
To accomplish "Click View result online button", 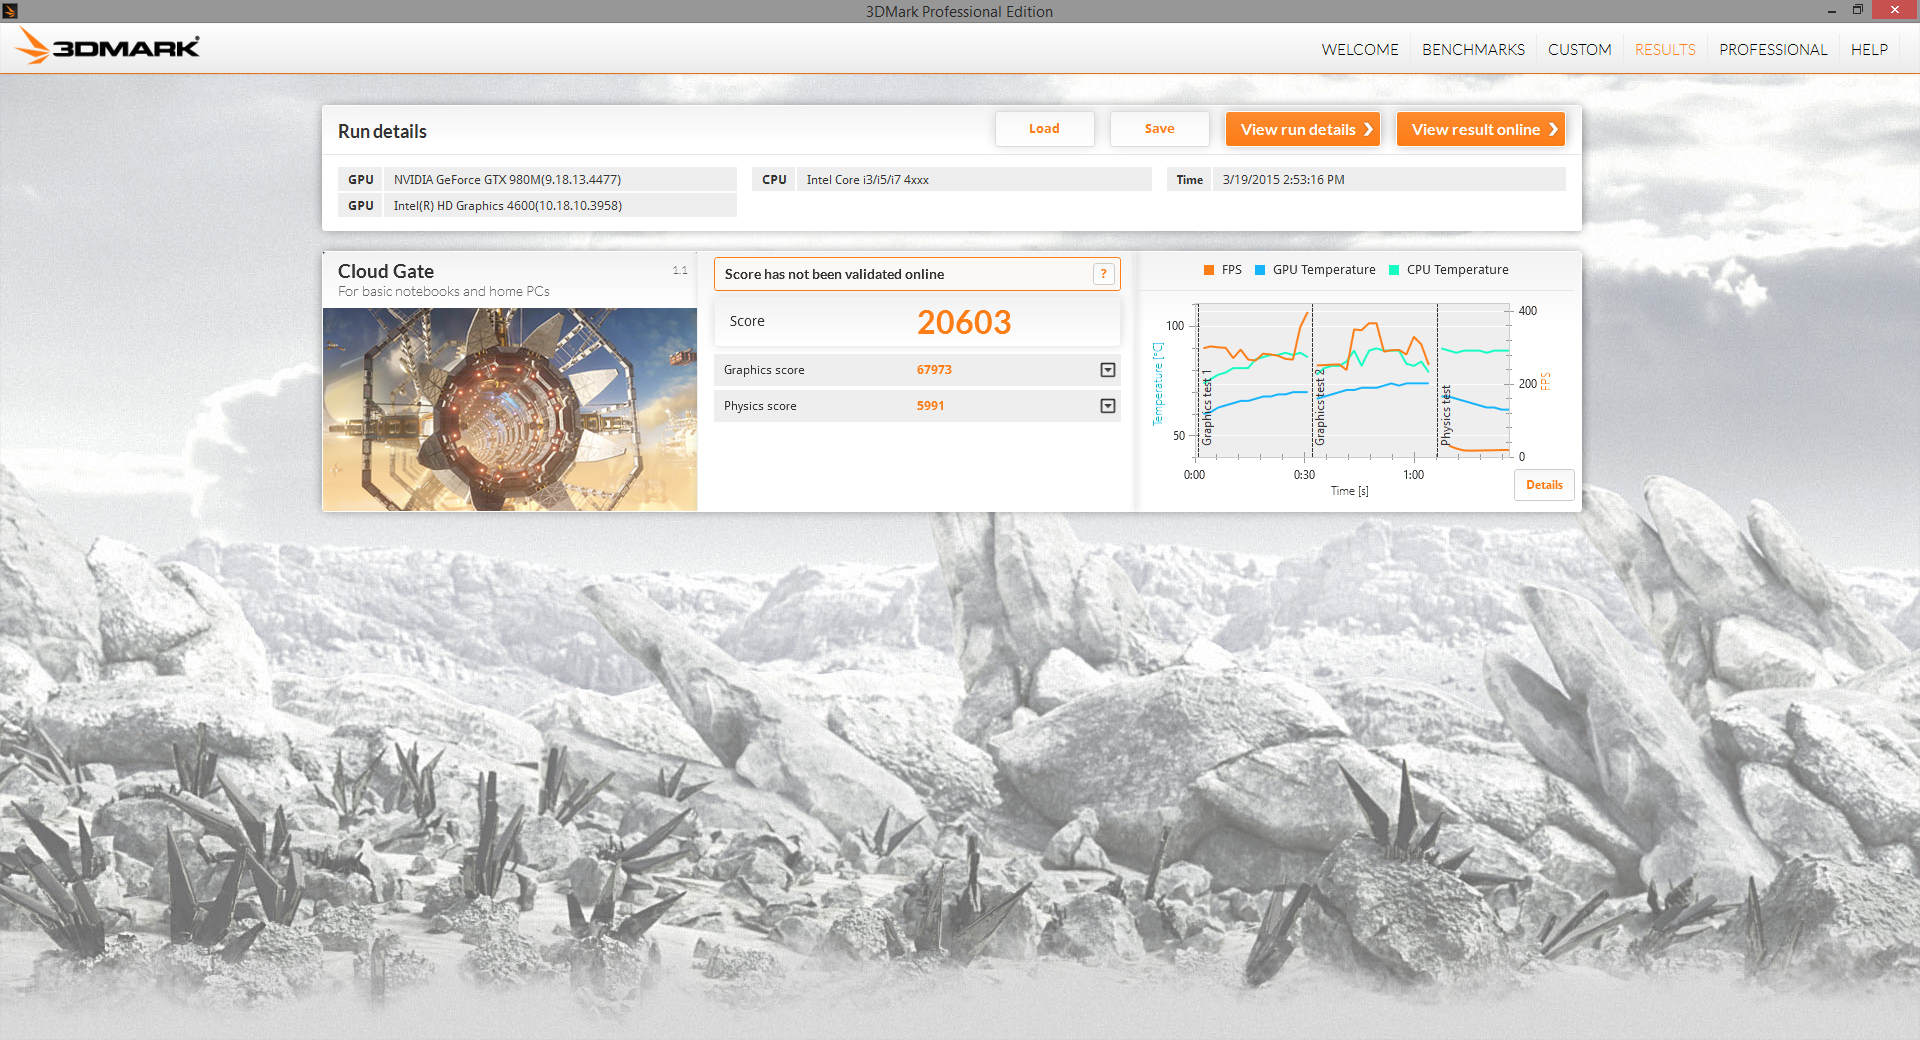I will (x=1480, y=129).
